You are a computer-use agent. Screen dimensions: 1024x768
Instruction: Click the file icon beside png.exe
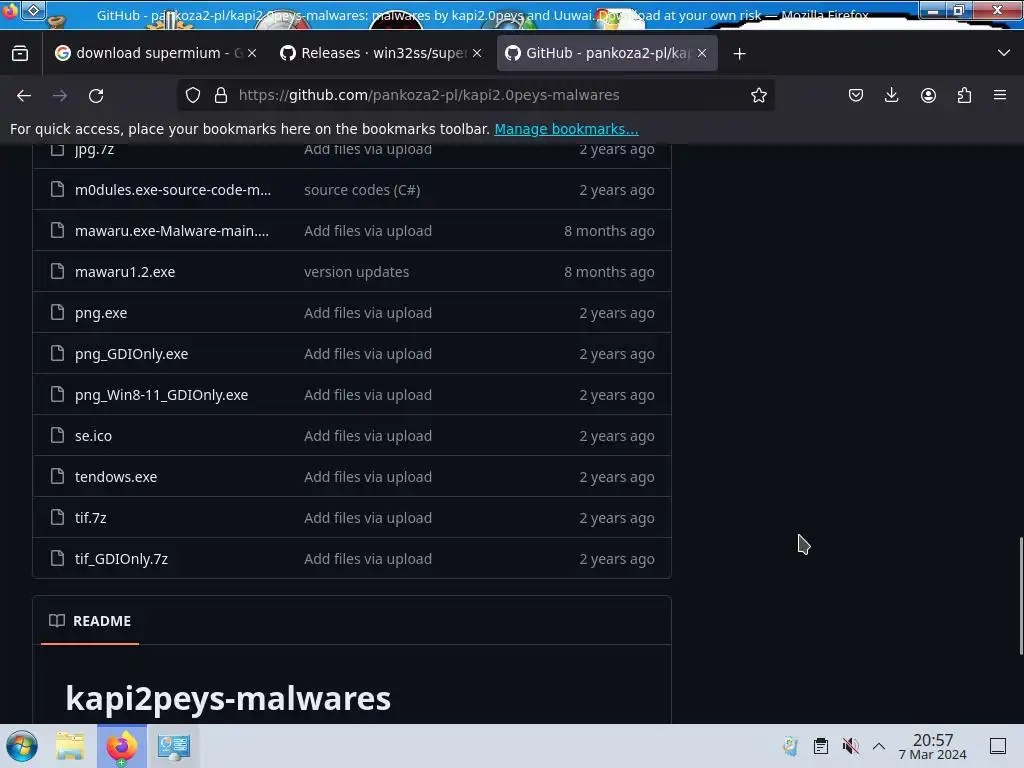[x=57, y=313]
